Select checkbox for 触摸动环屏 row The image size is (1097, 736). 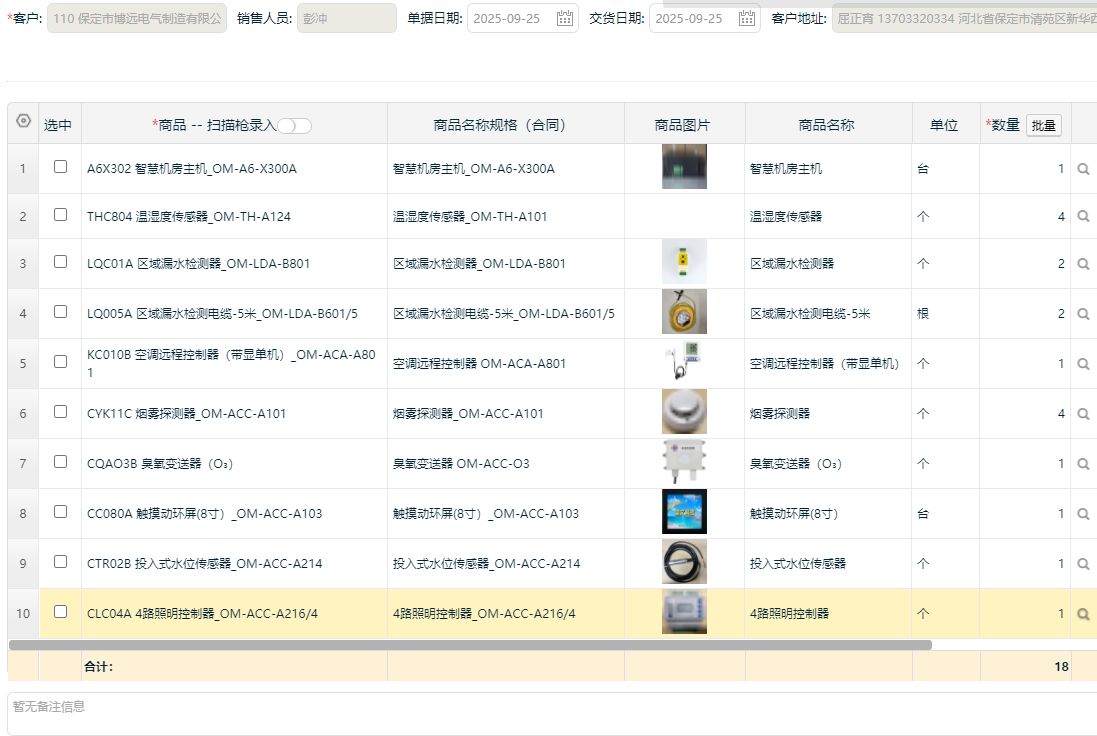click(60, 512)
